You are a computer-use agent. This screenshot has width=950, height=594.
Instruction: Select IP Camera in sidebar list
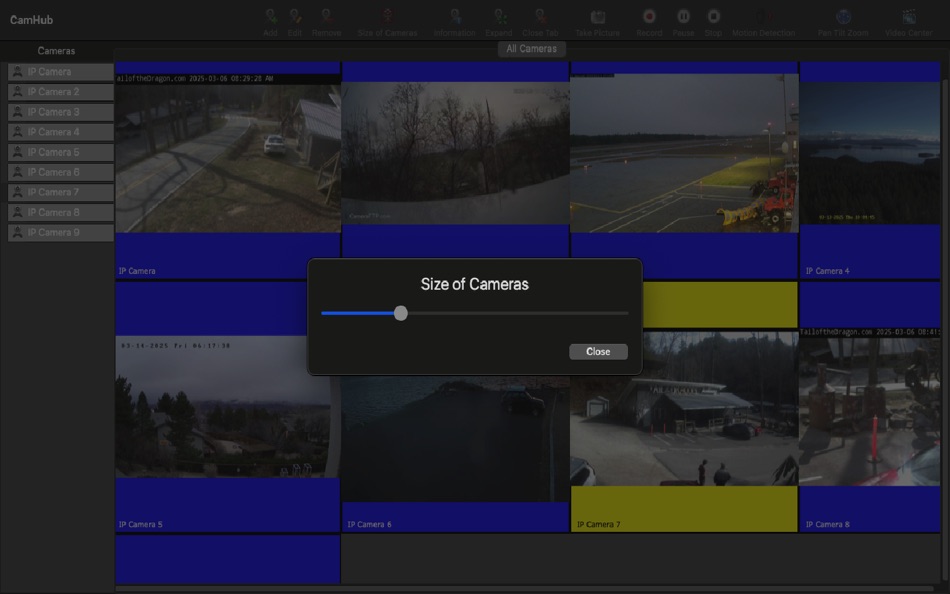coord(61,72)
